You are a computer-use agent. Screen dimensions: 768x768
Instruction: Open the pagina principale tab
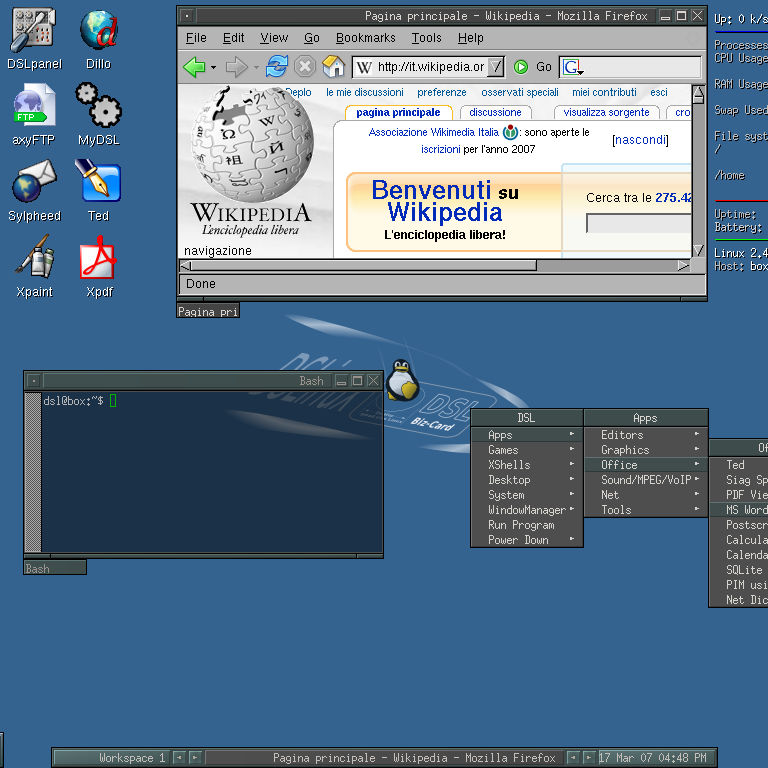tap(398, 112)
